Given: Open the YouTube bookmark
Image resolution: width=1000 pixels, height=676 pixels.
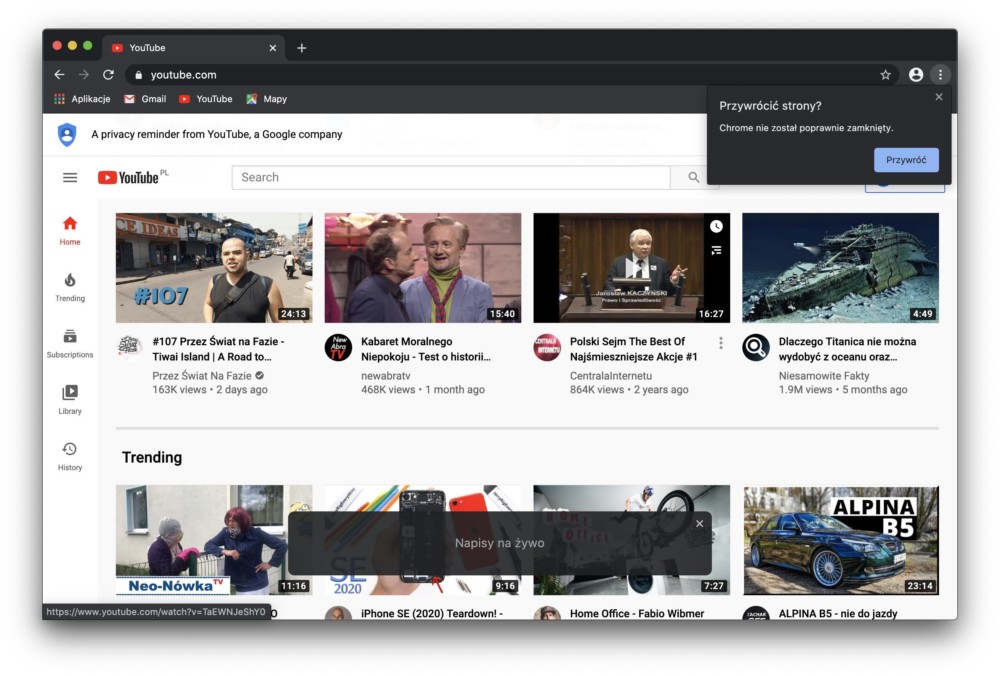Looking at the screenshot, I should click(205, 99).
